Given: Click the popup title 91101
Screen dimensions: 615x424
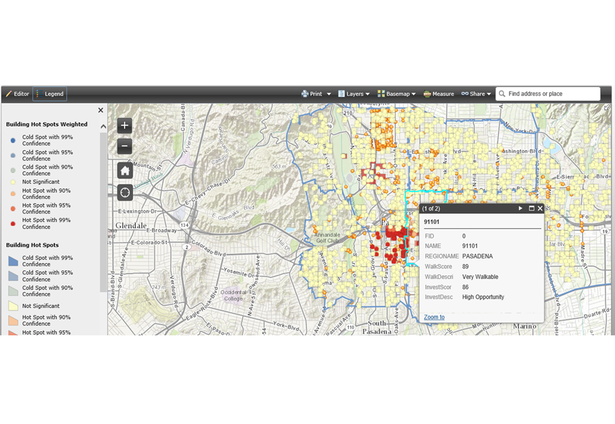Looking at the screenshot, I should (x=431, y=222).
